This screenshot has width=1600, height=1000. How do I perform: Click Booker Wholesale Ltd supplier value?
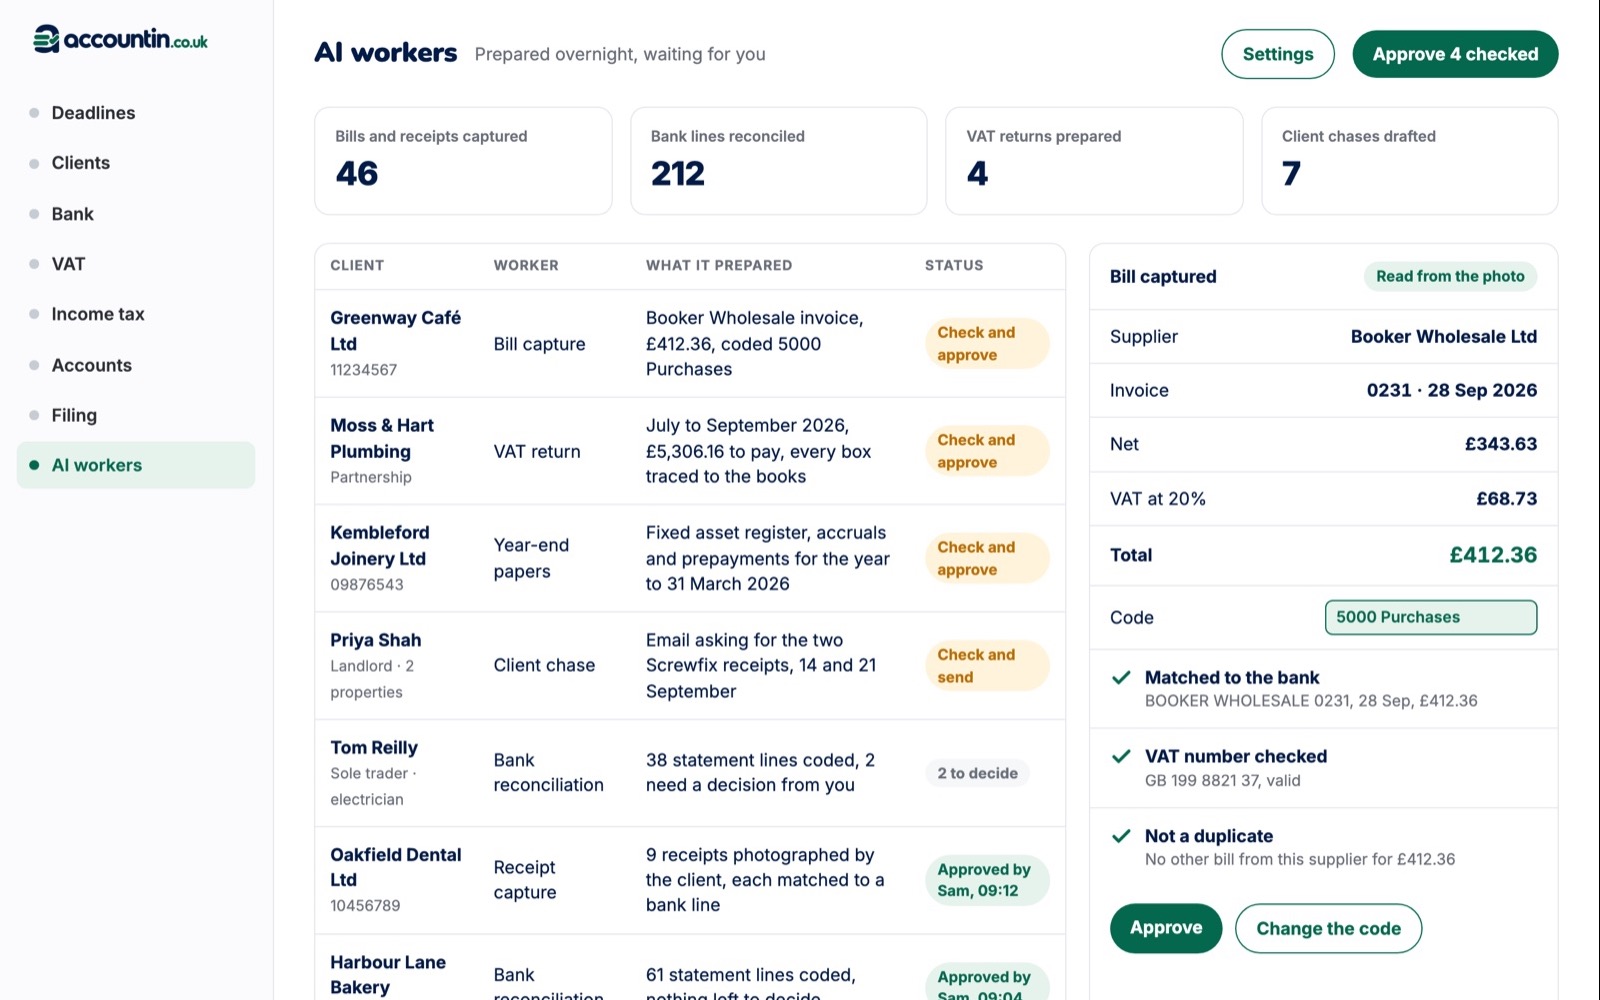click(1443, 337)
